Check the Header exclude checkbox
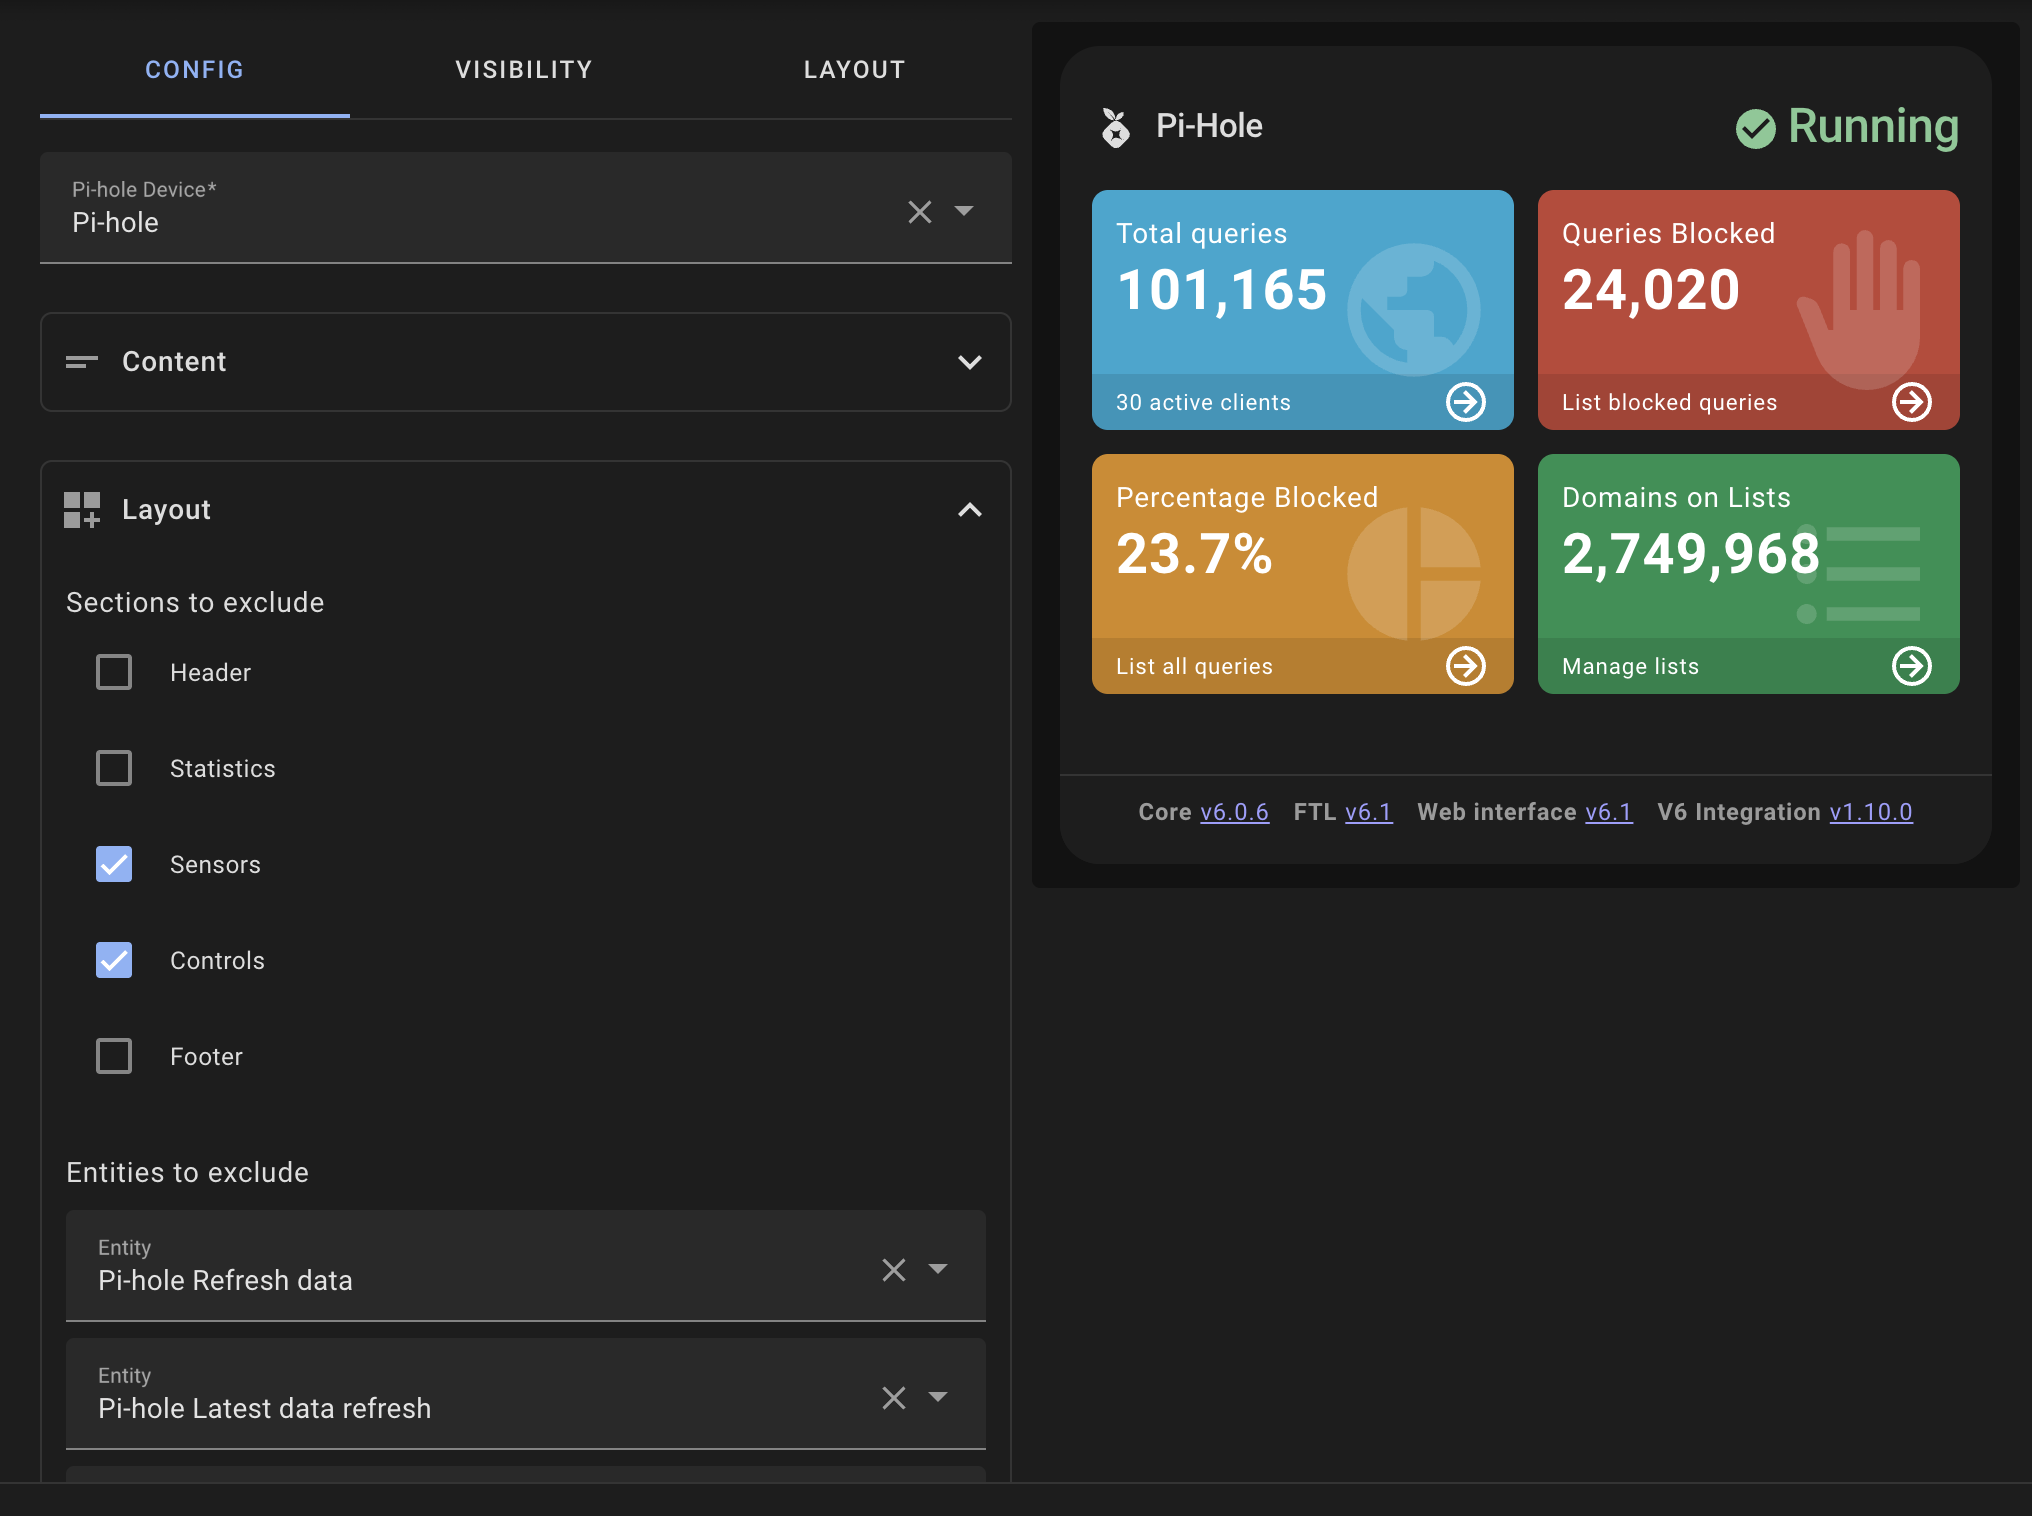This screenshot has width=2032, height=1516. tap(114, 672)
